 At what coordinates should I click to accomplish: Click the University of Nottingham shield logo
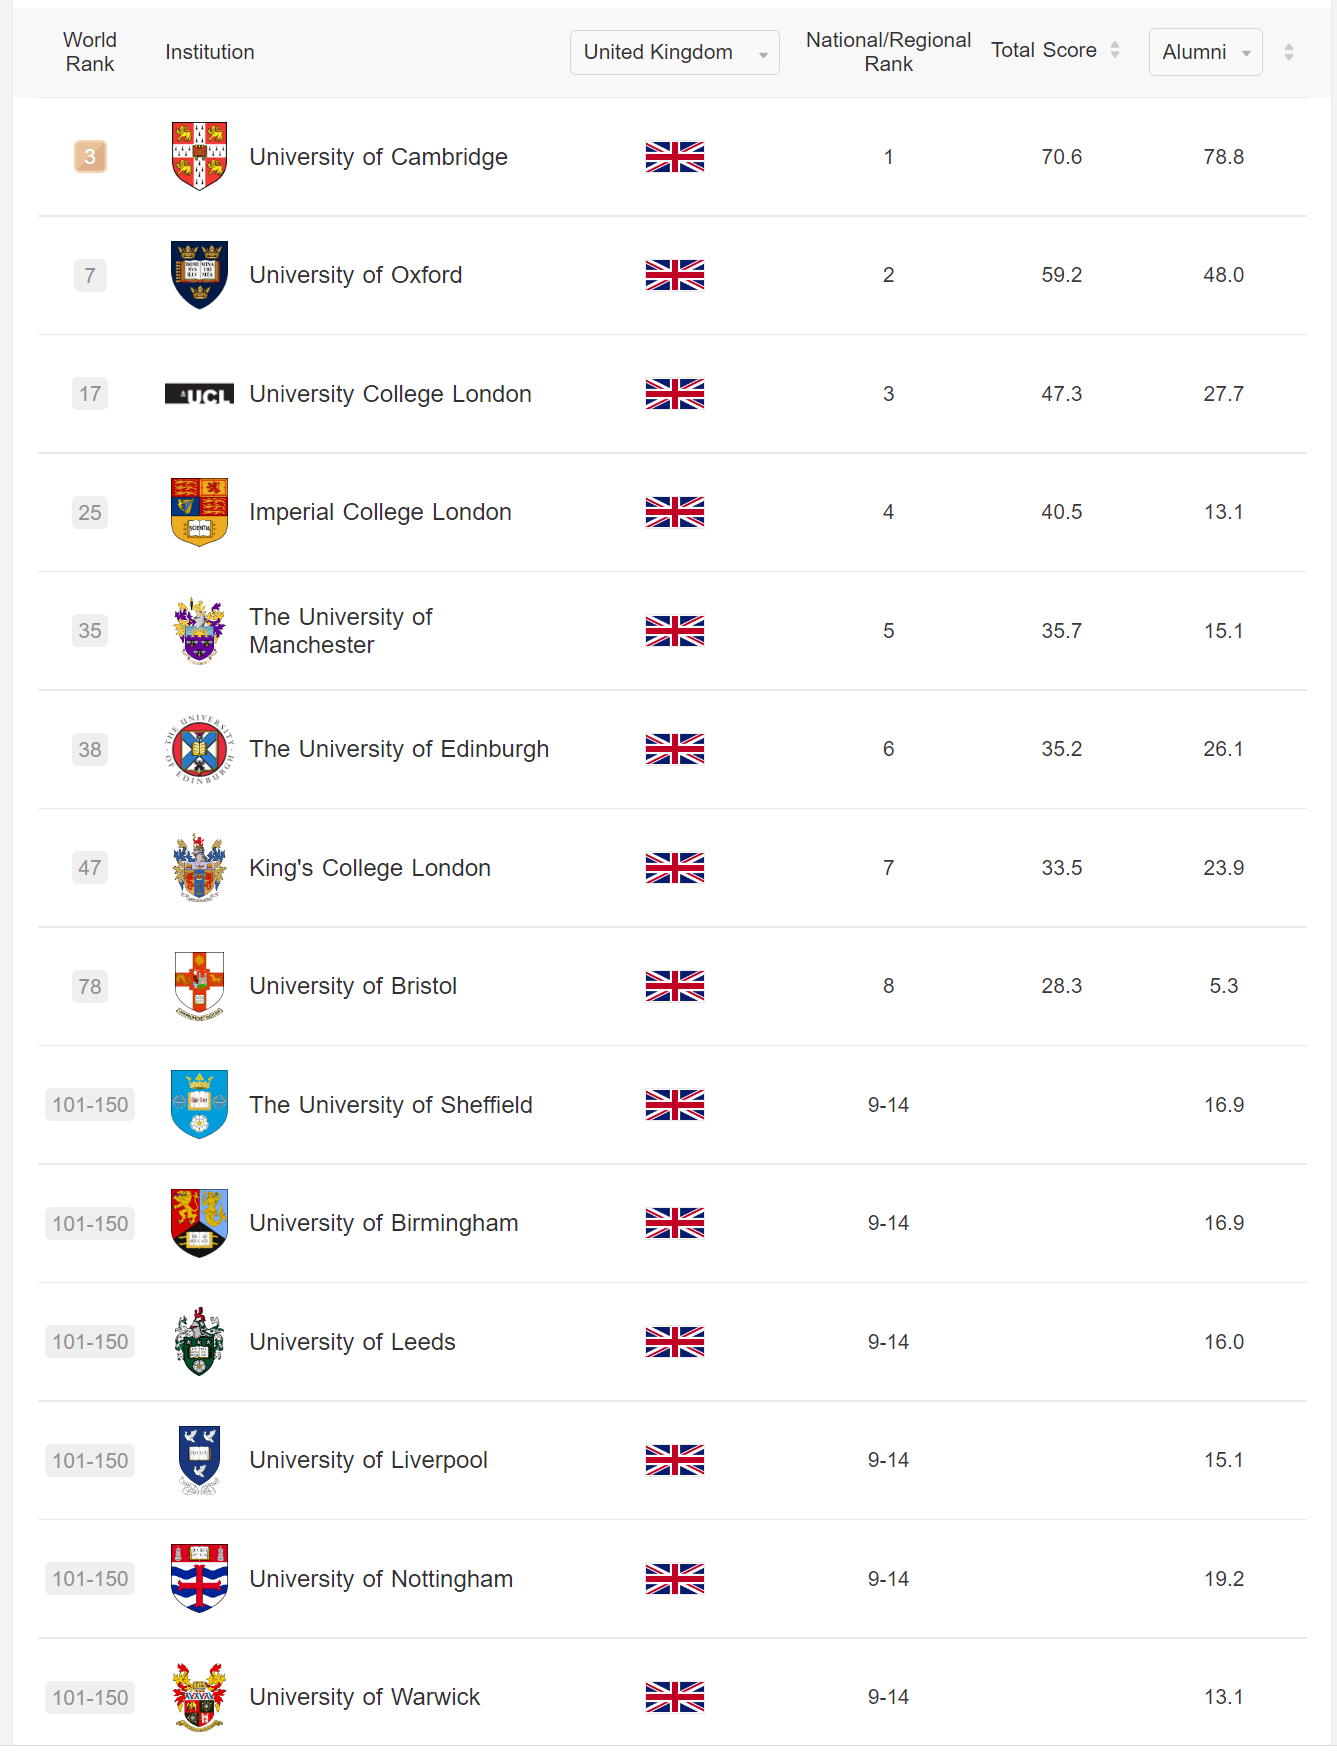click(199, 1578)
